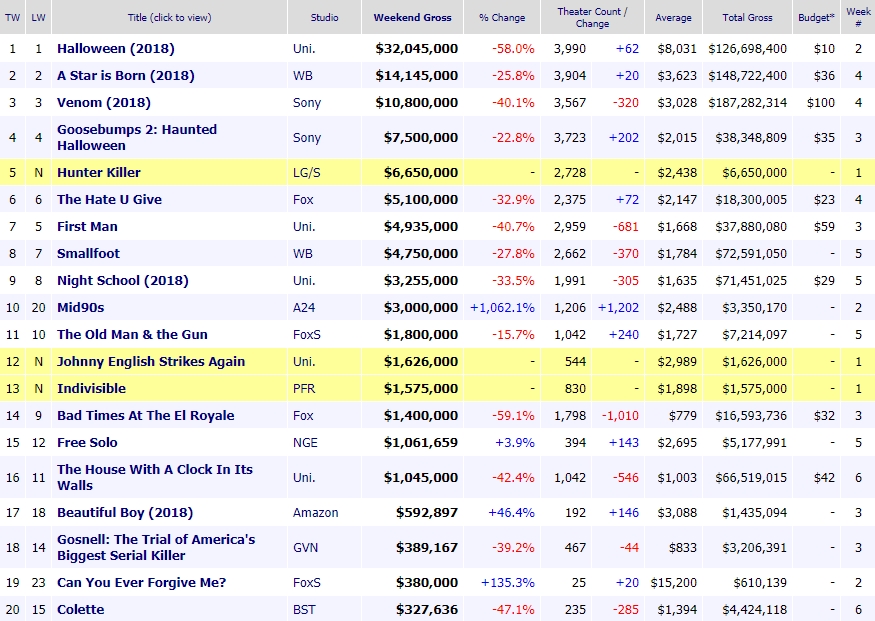Select the total gross $72,591,050
875x621 pixels.
click(751, 253)
